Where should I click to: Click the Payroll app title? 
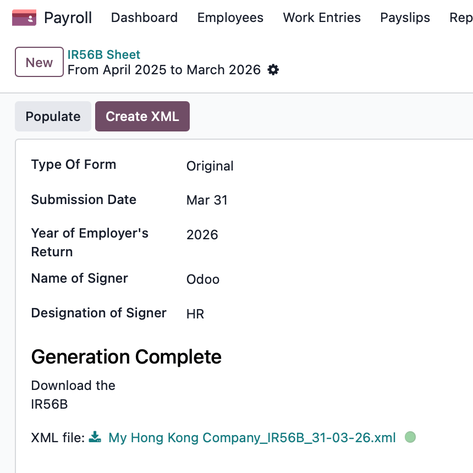coord(68,18)
